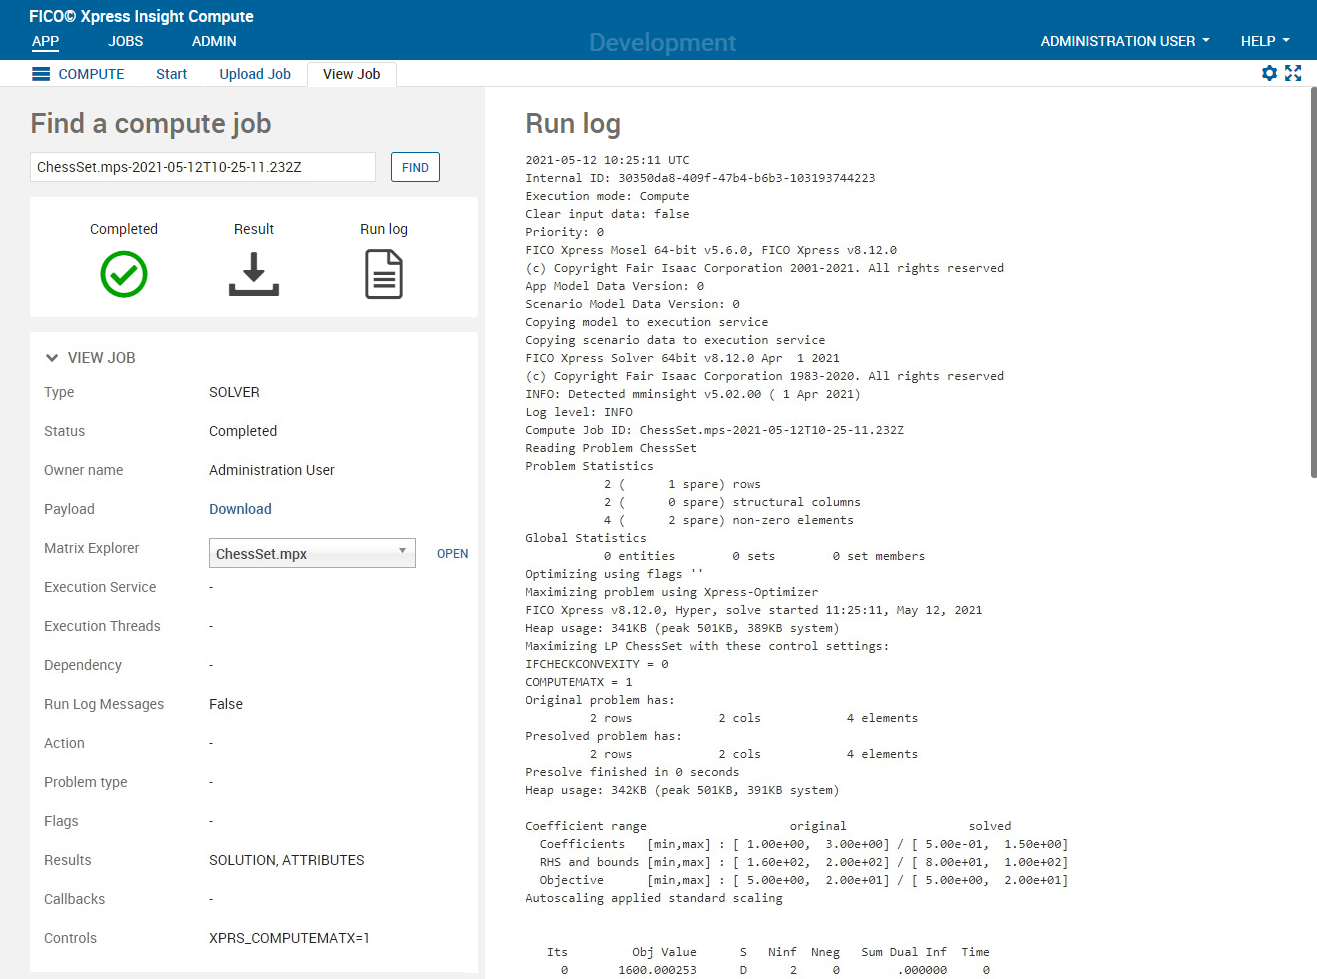Click the Payload Download link
1317x979 pixels.
coord(240,509)
